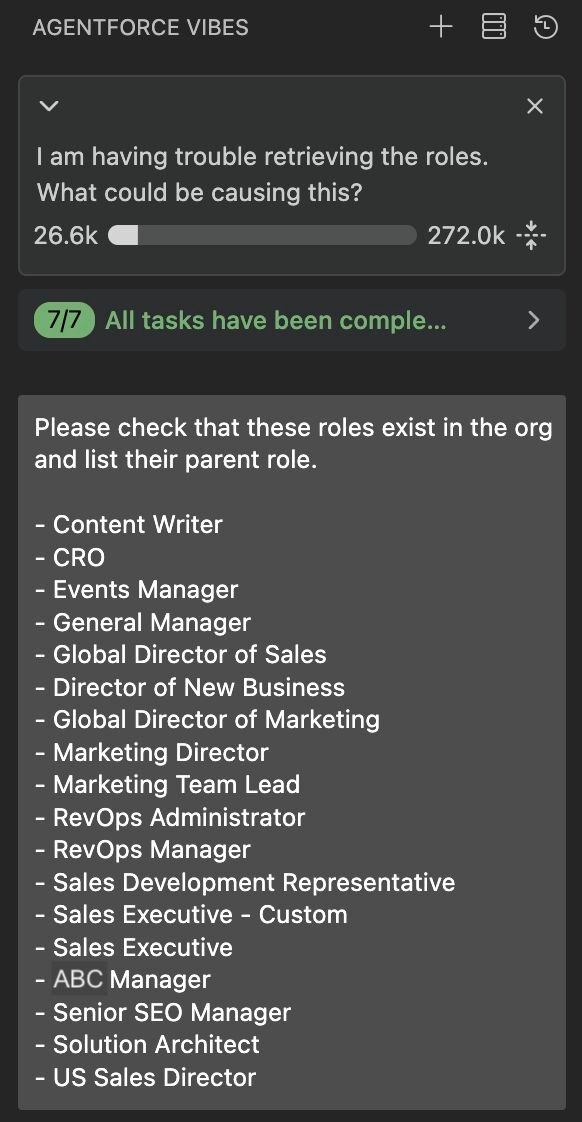Expand the 7/7 tasks completed row
Viewport: 582px width, 1122px height.
[291, 321]
